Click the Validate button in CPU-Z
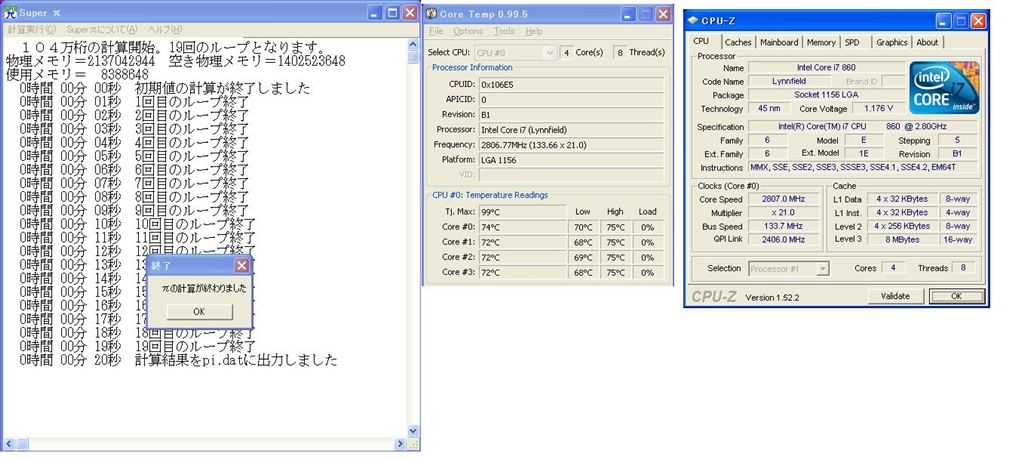 click(895, 296)
